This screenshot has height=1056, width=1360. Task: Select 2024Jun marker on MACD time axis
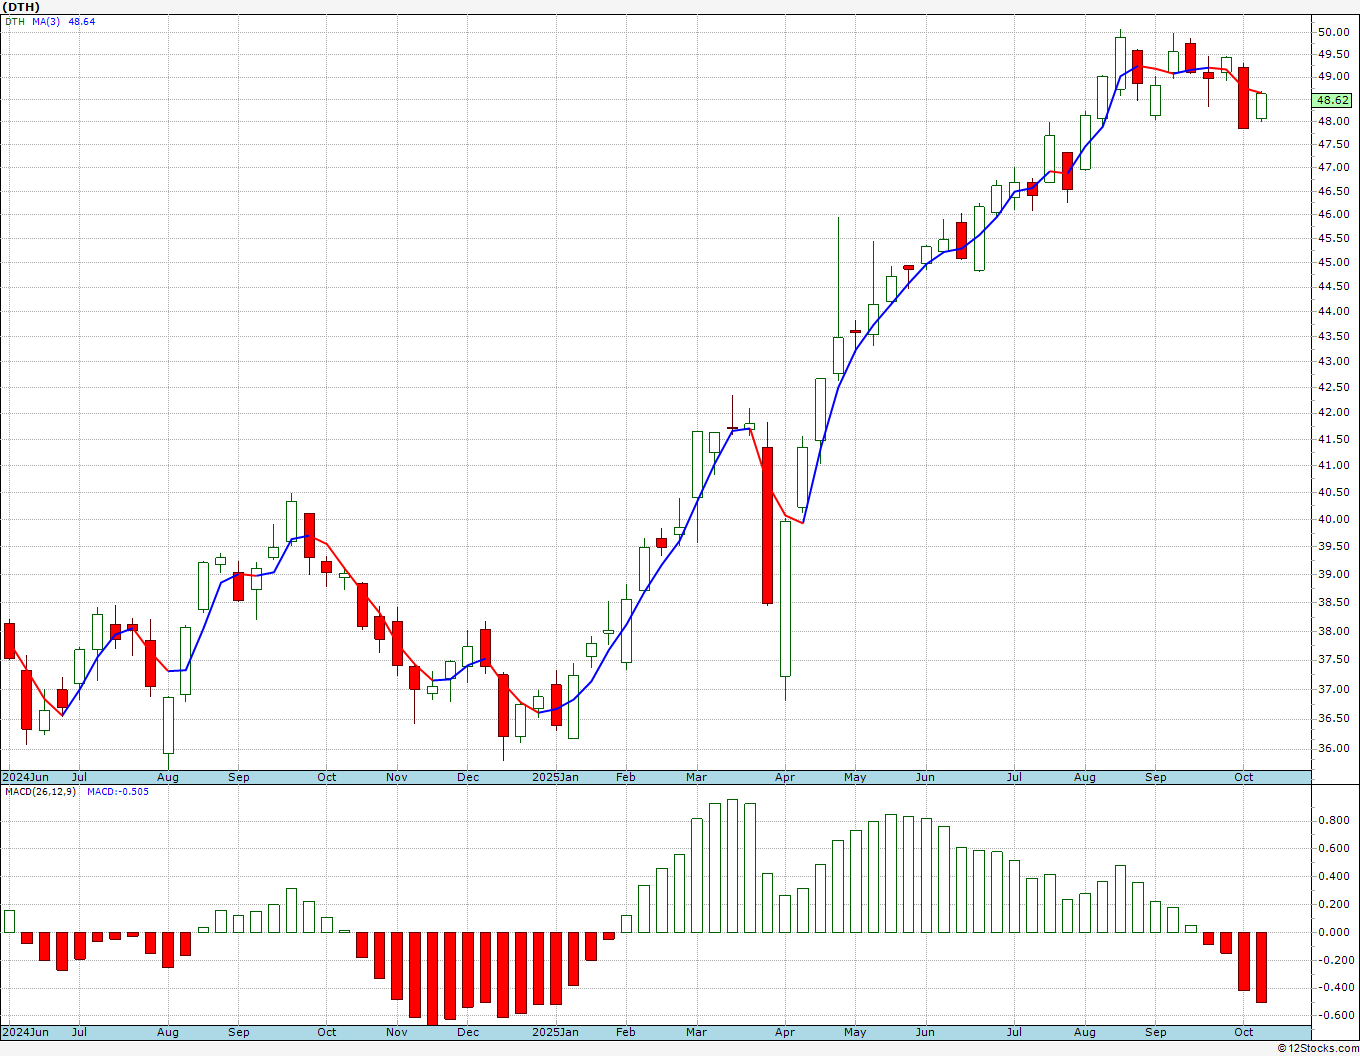tap(25, 1032)
